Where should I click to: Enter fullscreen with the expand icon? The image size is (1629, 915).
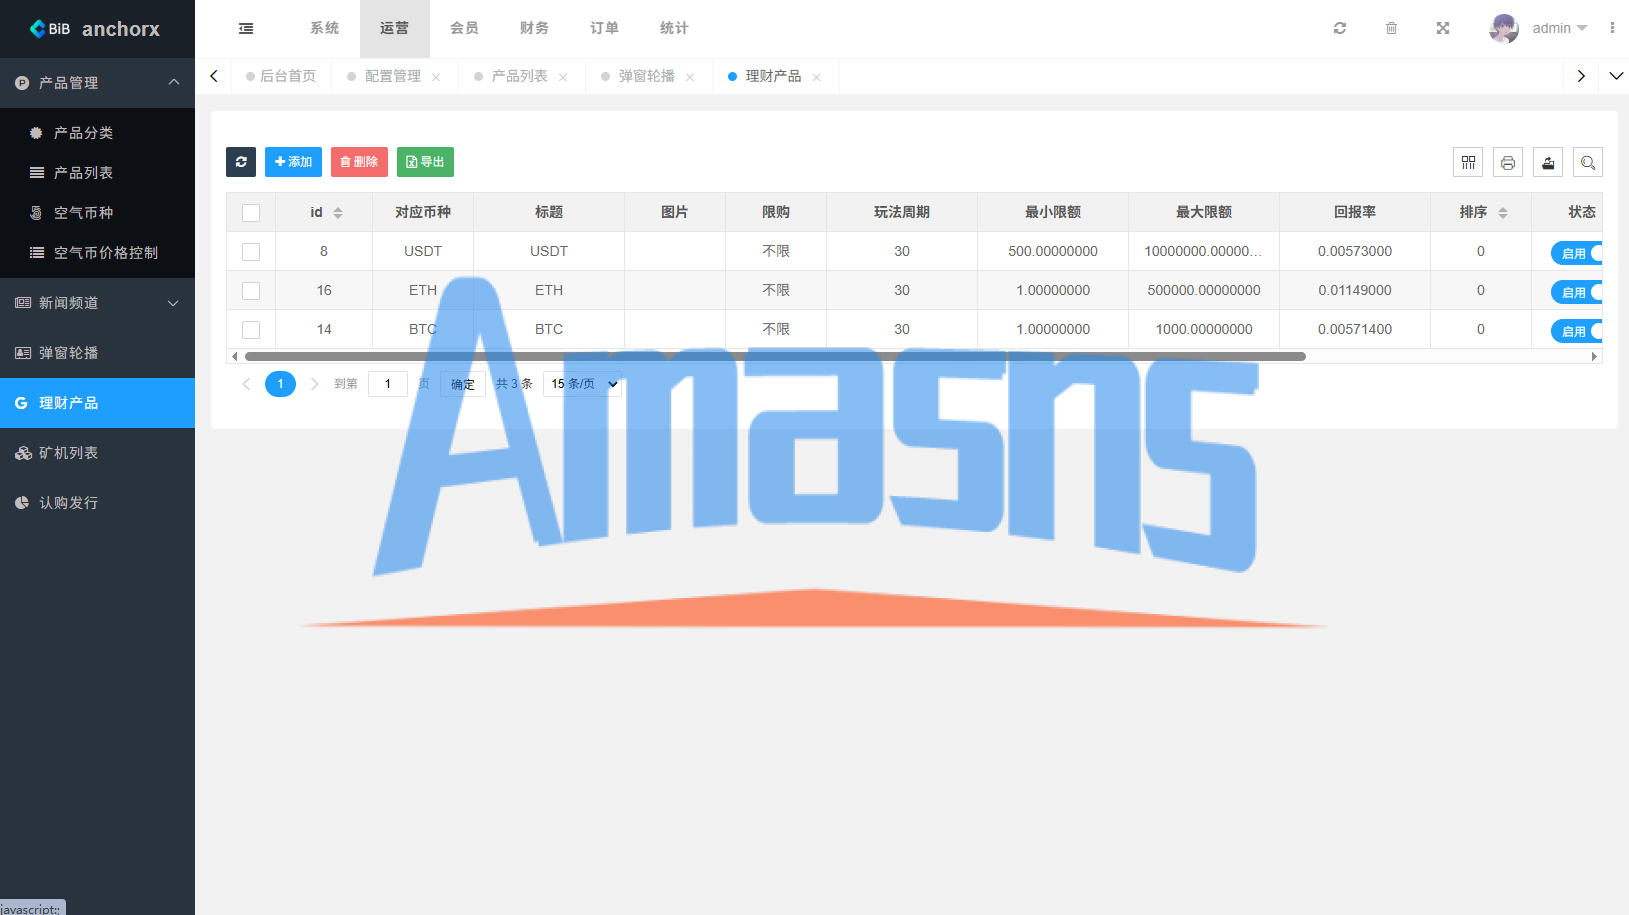pos(1443,28)
